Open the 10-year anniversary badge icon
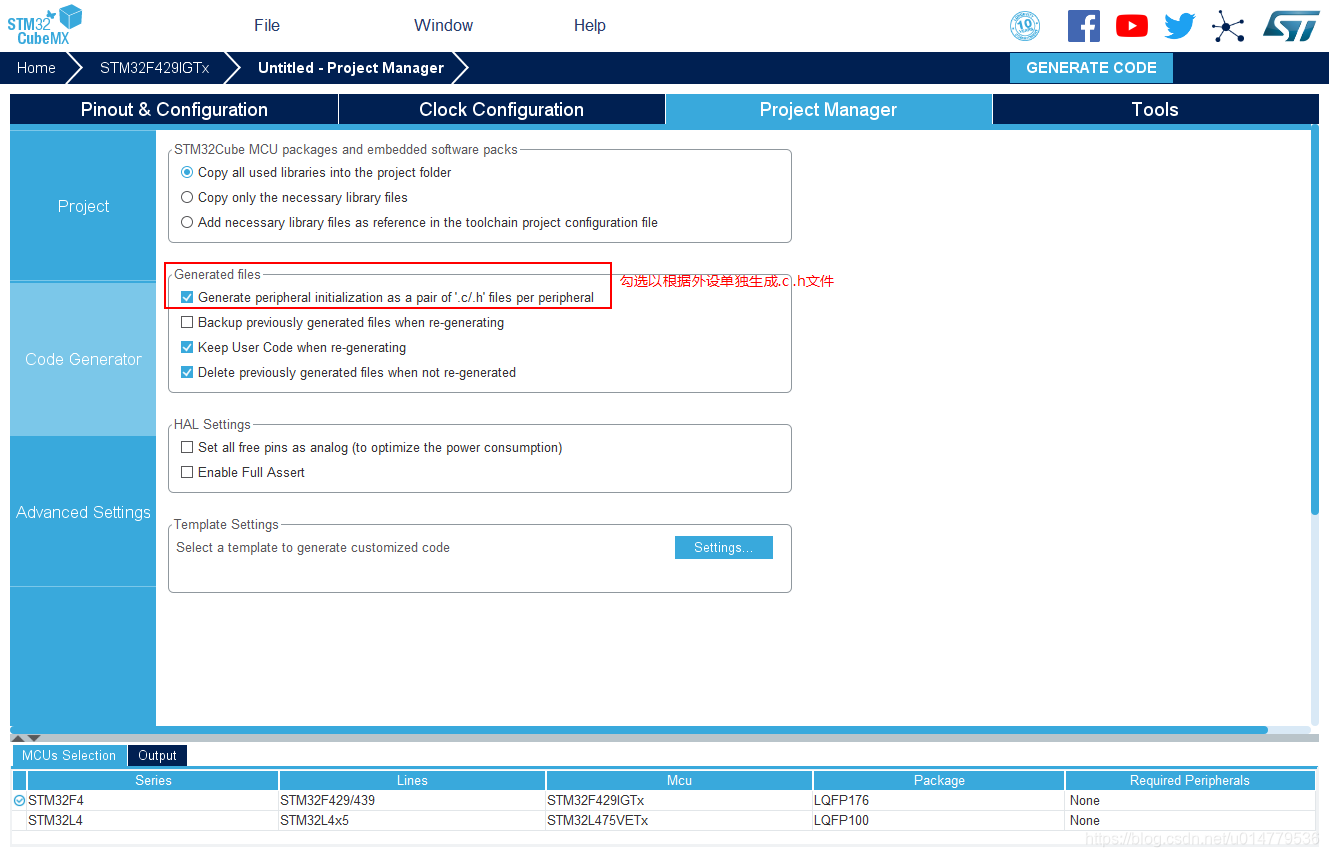1329x857 pixels. point(1025,26)
